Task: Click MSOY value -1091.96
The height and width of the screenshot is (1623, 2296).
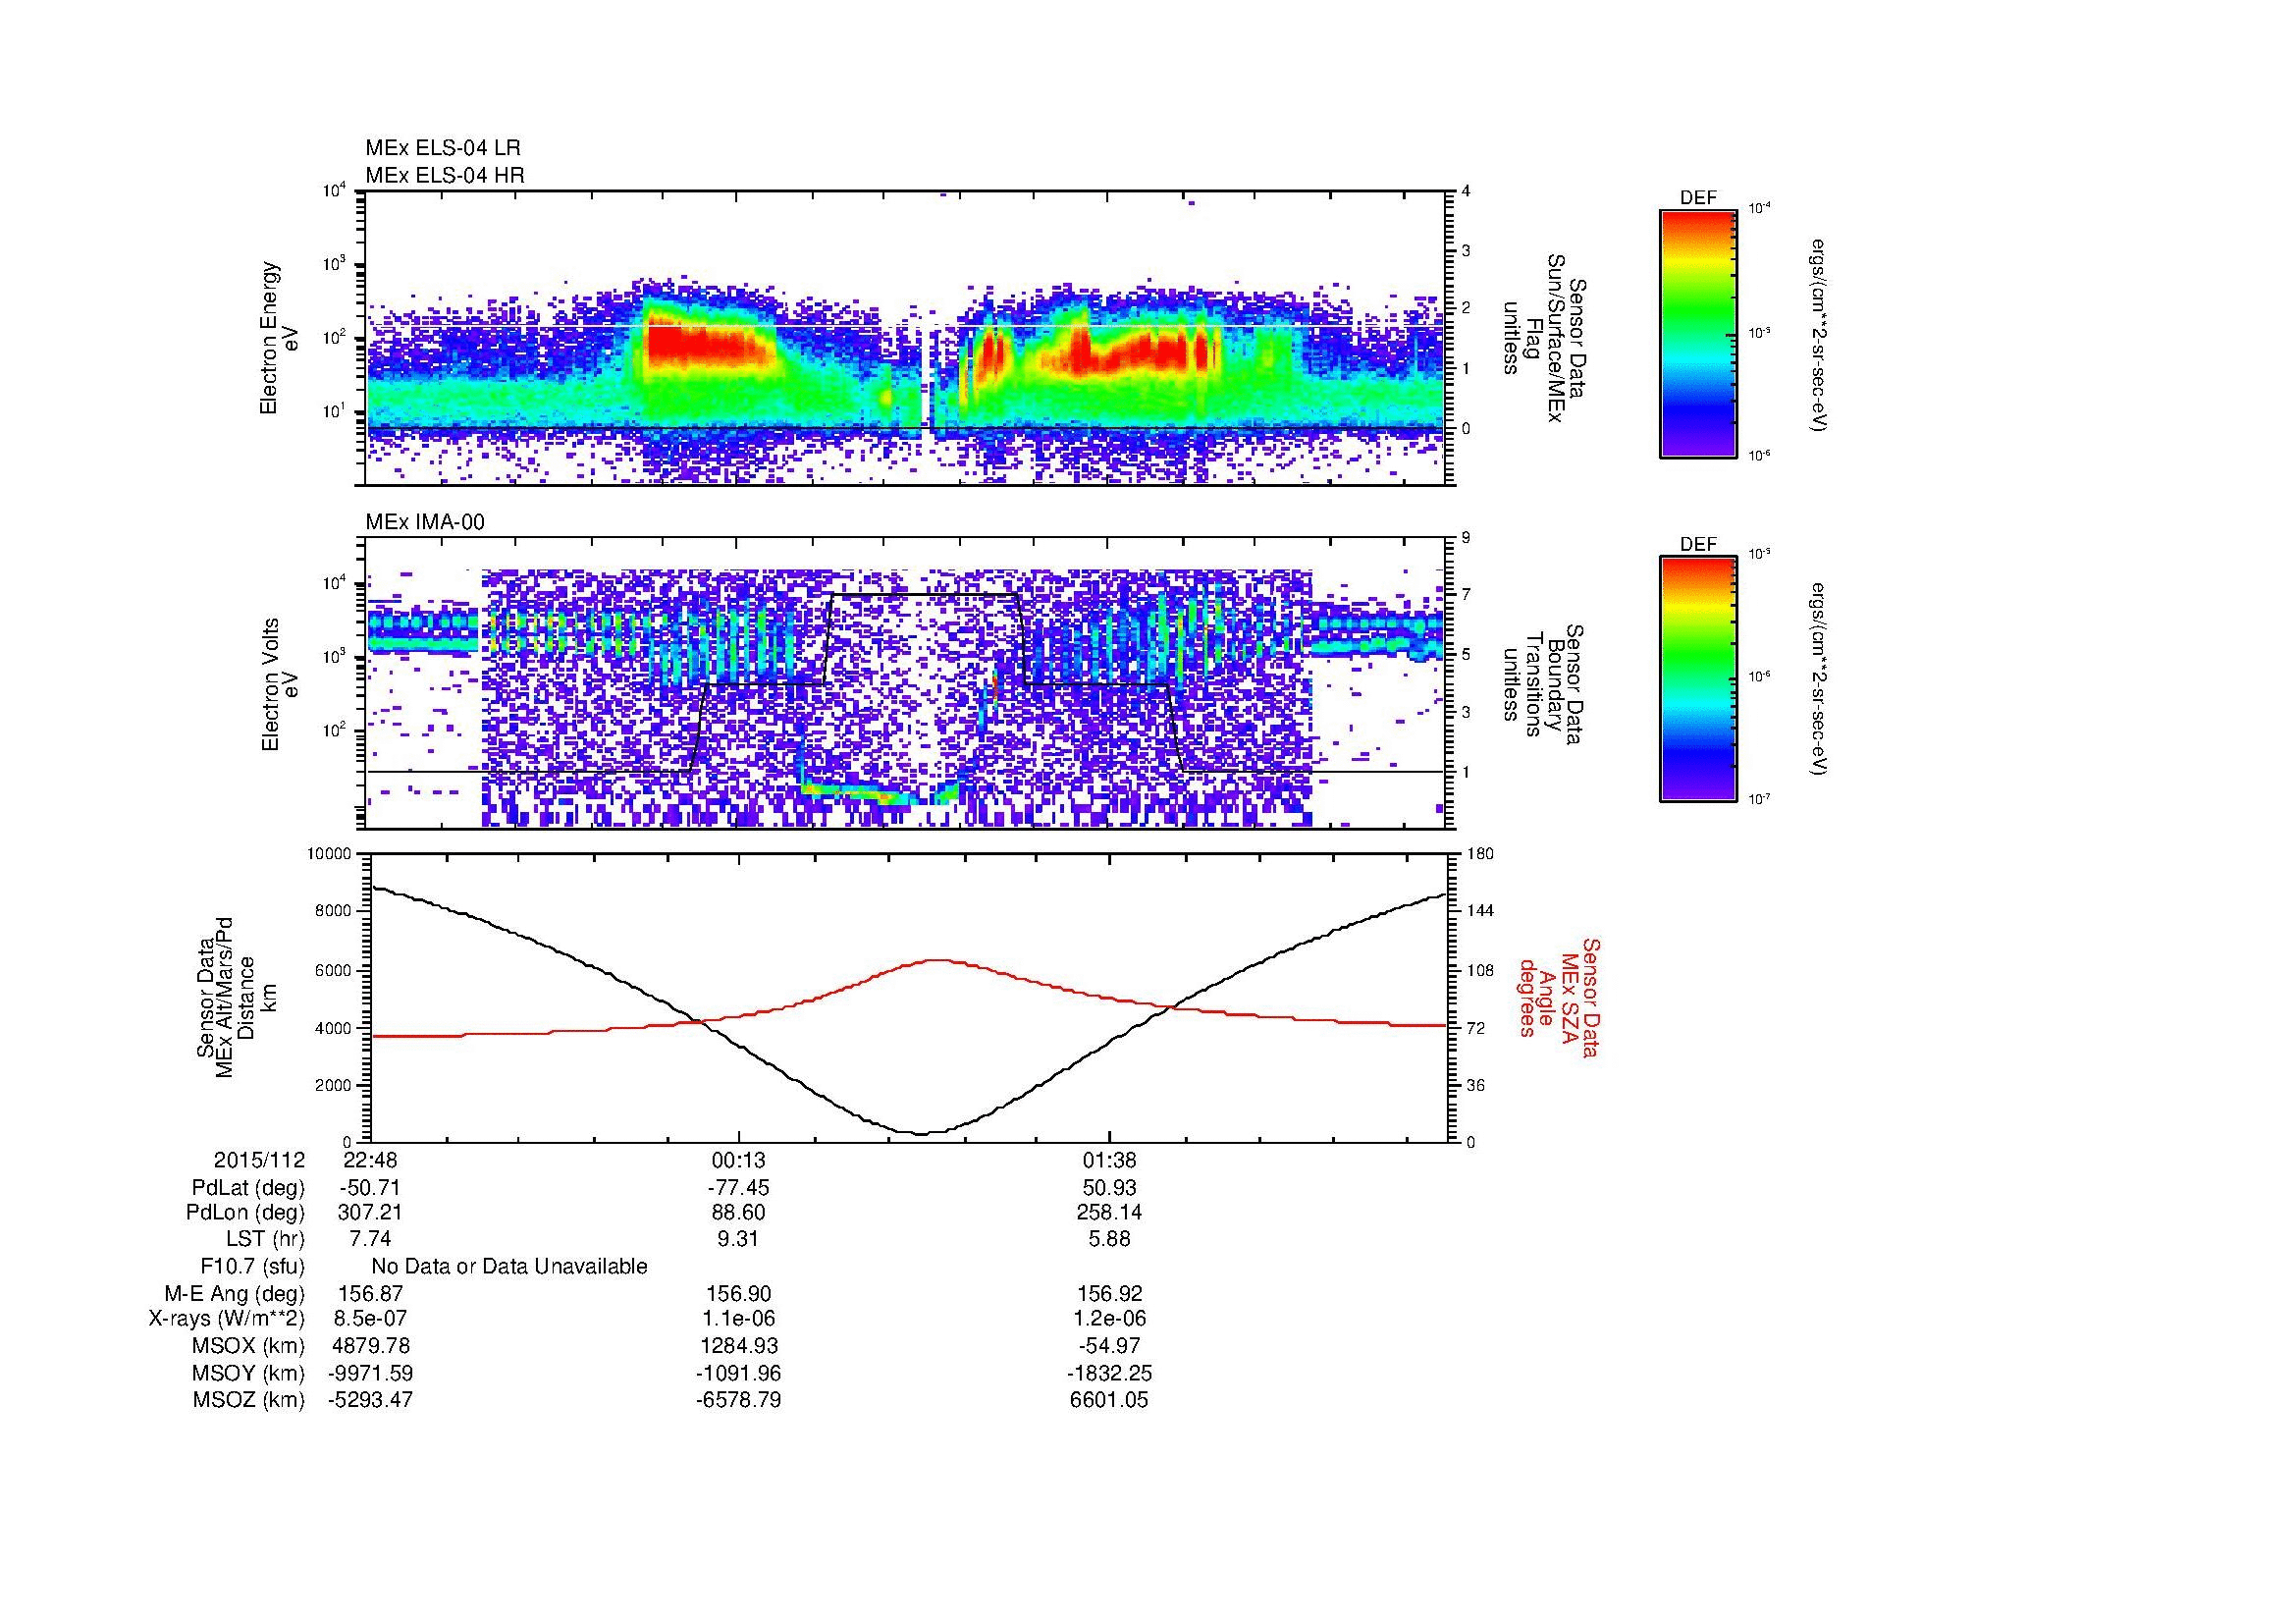Action: (x=738, y=1373)
